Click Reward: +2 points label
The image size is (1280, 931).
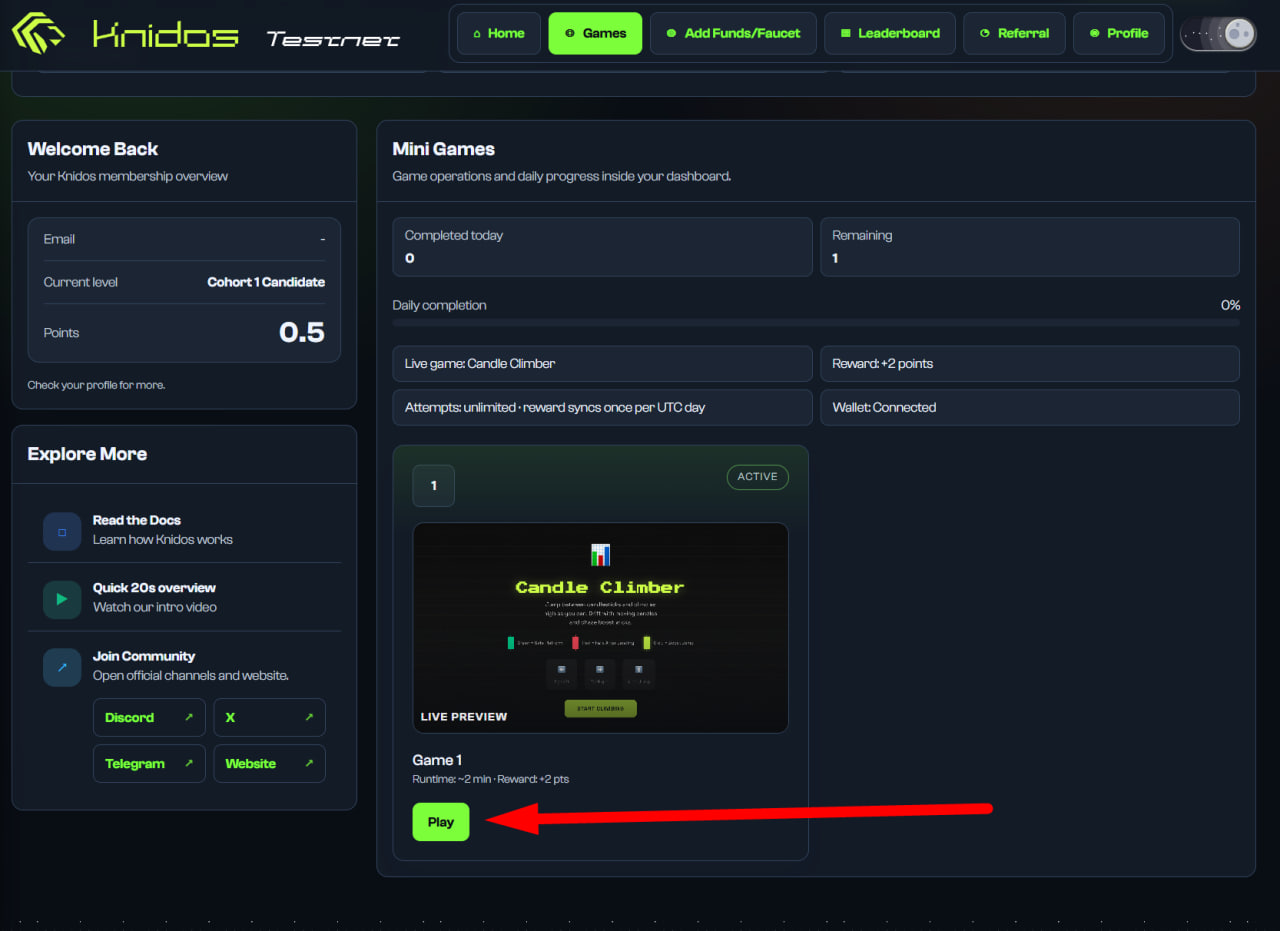[x=1030, y=363]
